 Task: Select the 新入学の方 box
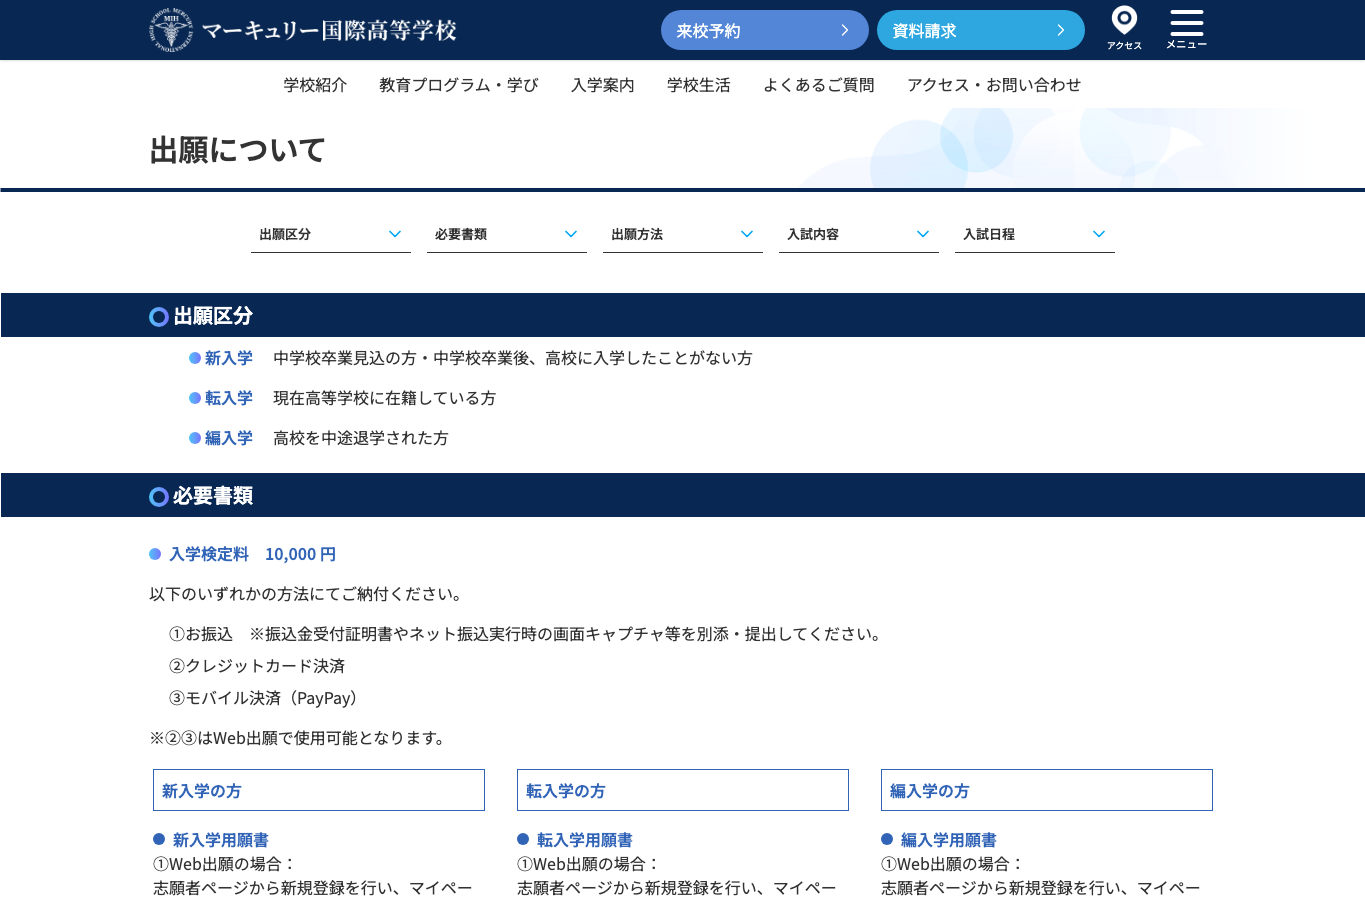point(319,790)
